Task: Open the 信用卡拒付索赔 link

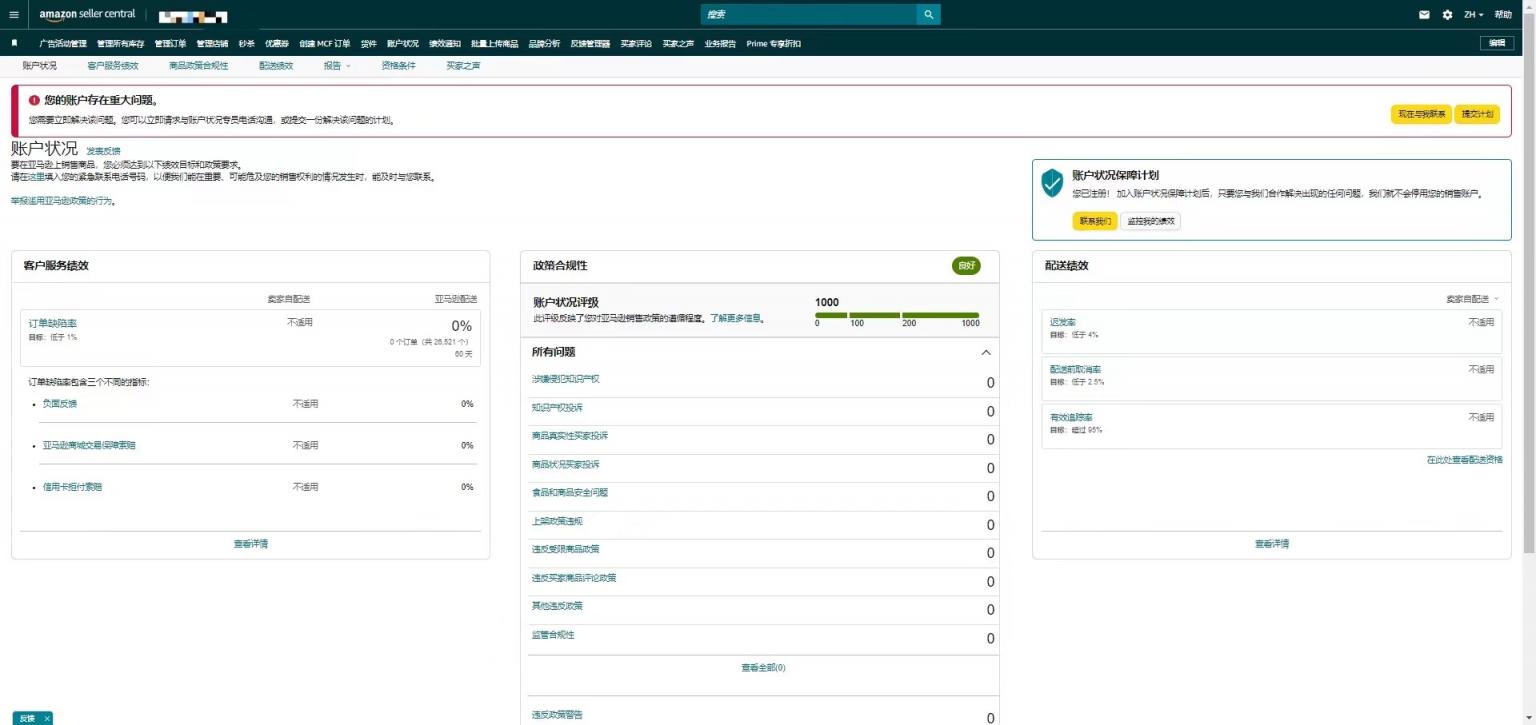Action: tap(72, 487)
